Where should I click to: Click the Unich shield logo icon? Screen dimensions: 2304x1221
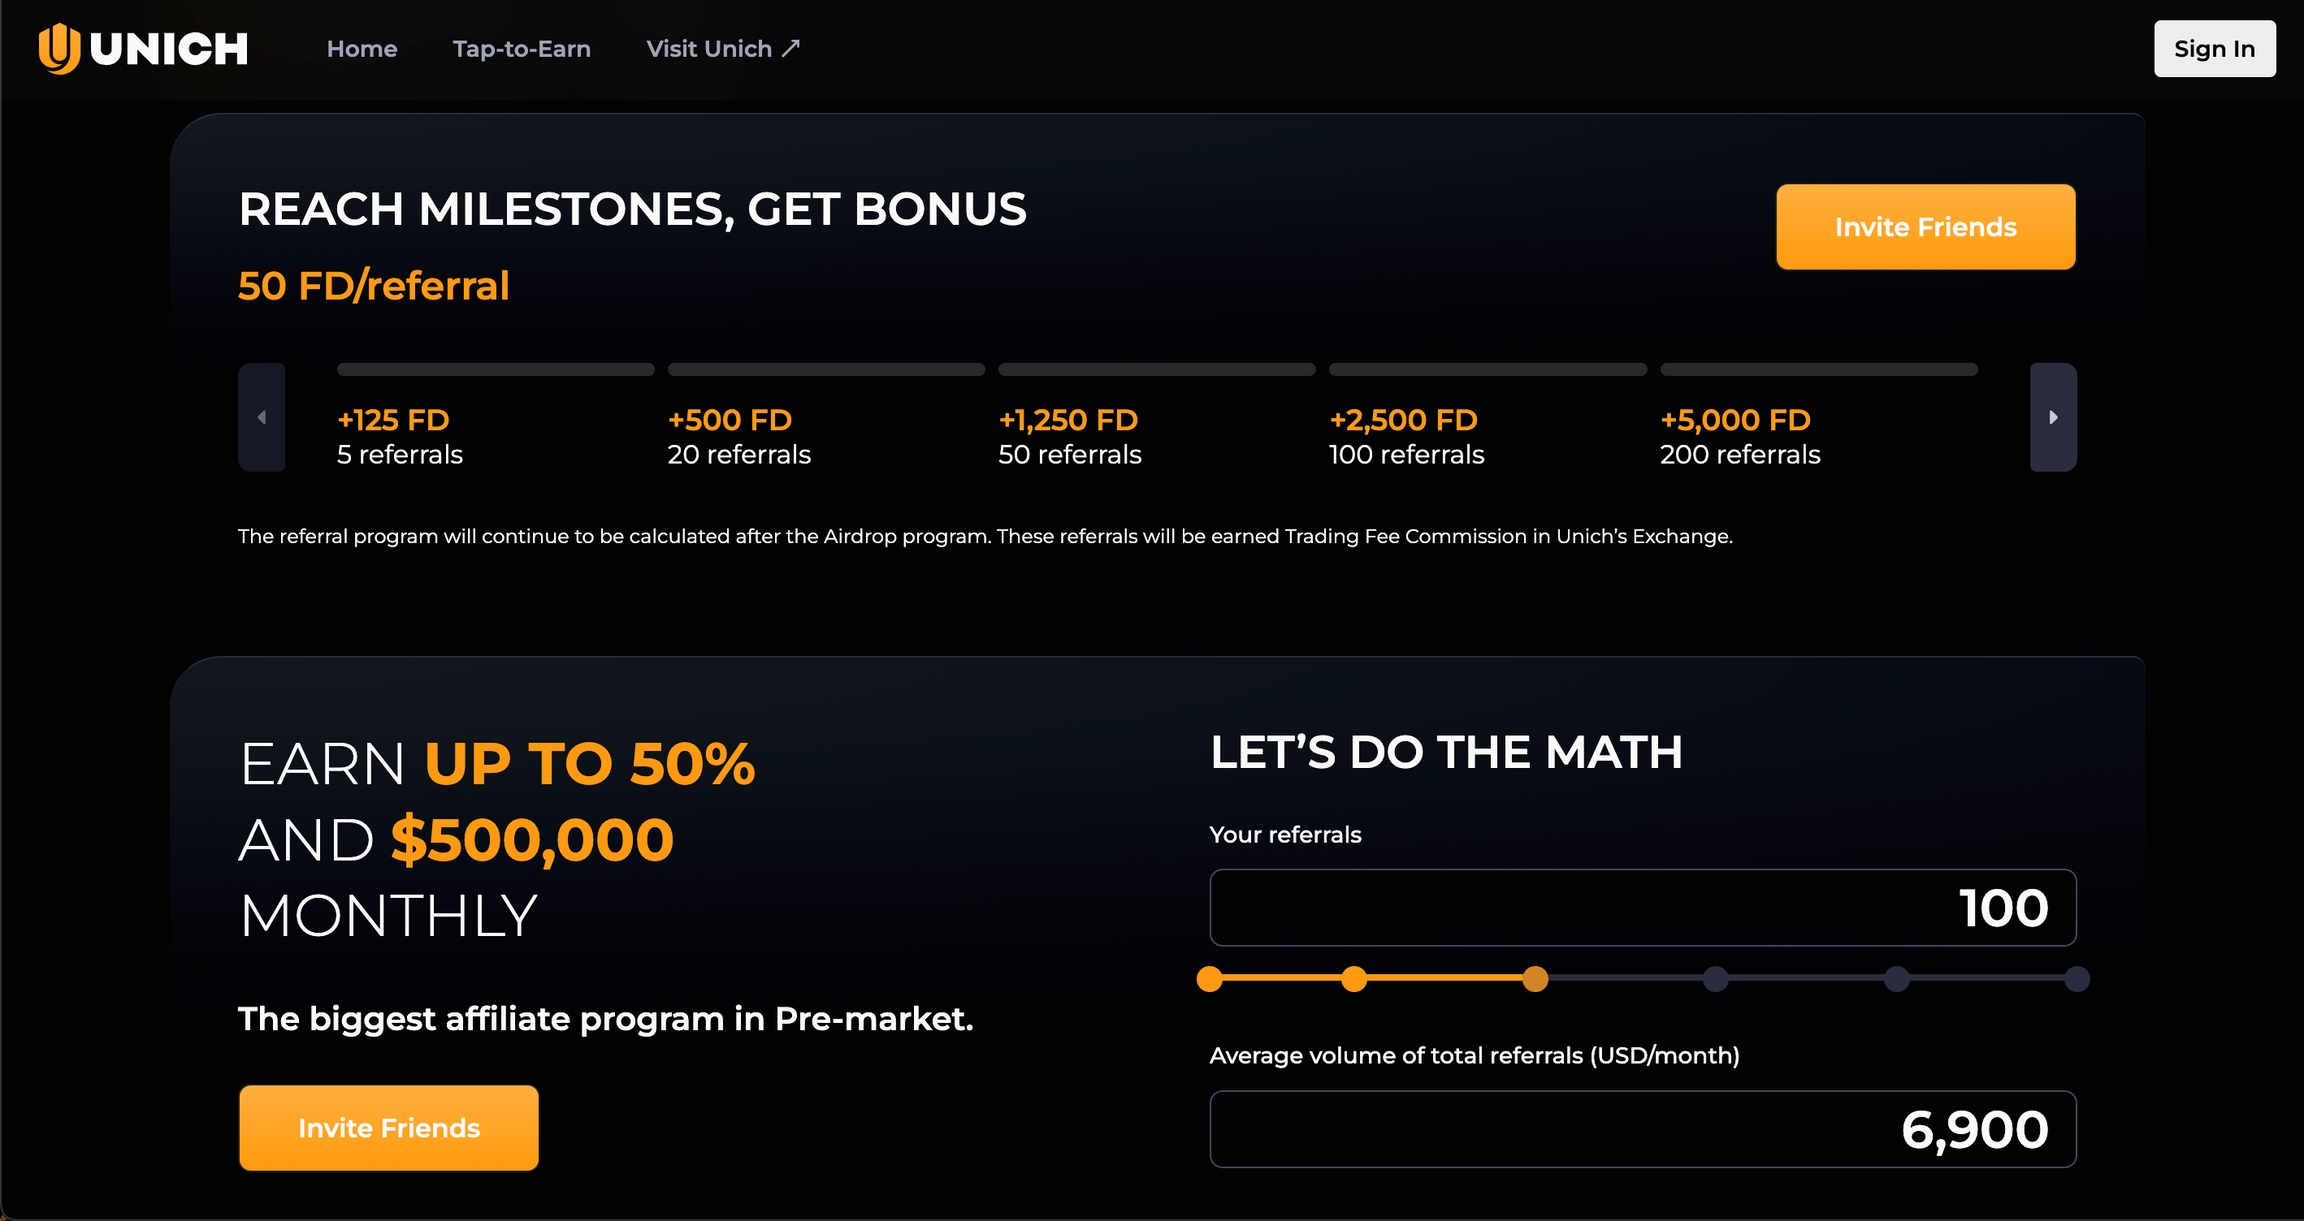point(59,48)
